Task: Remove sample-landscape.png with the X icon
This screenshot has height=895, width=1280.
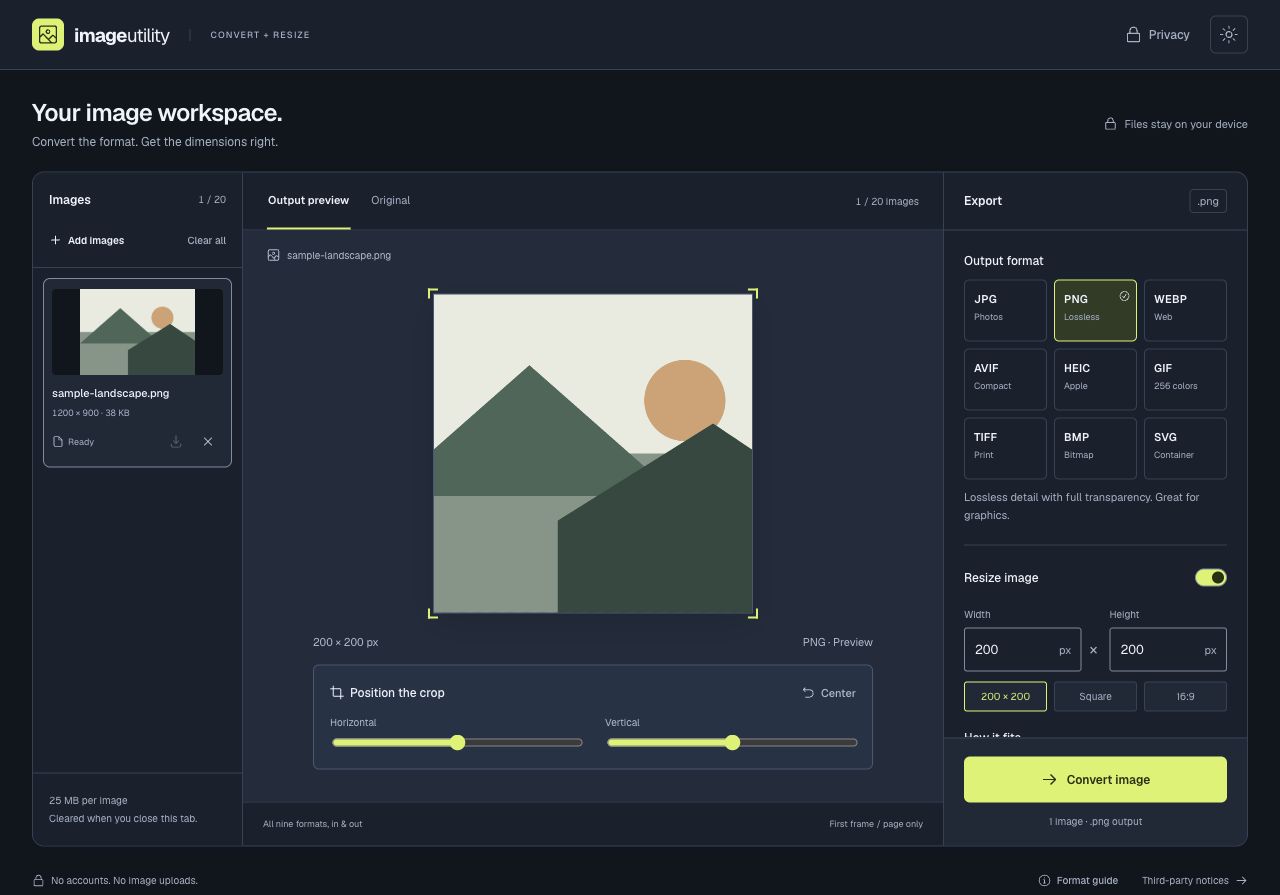Action: click(x=208, y=442)
